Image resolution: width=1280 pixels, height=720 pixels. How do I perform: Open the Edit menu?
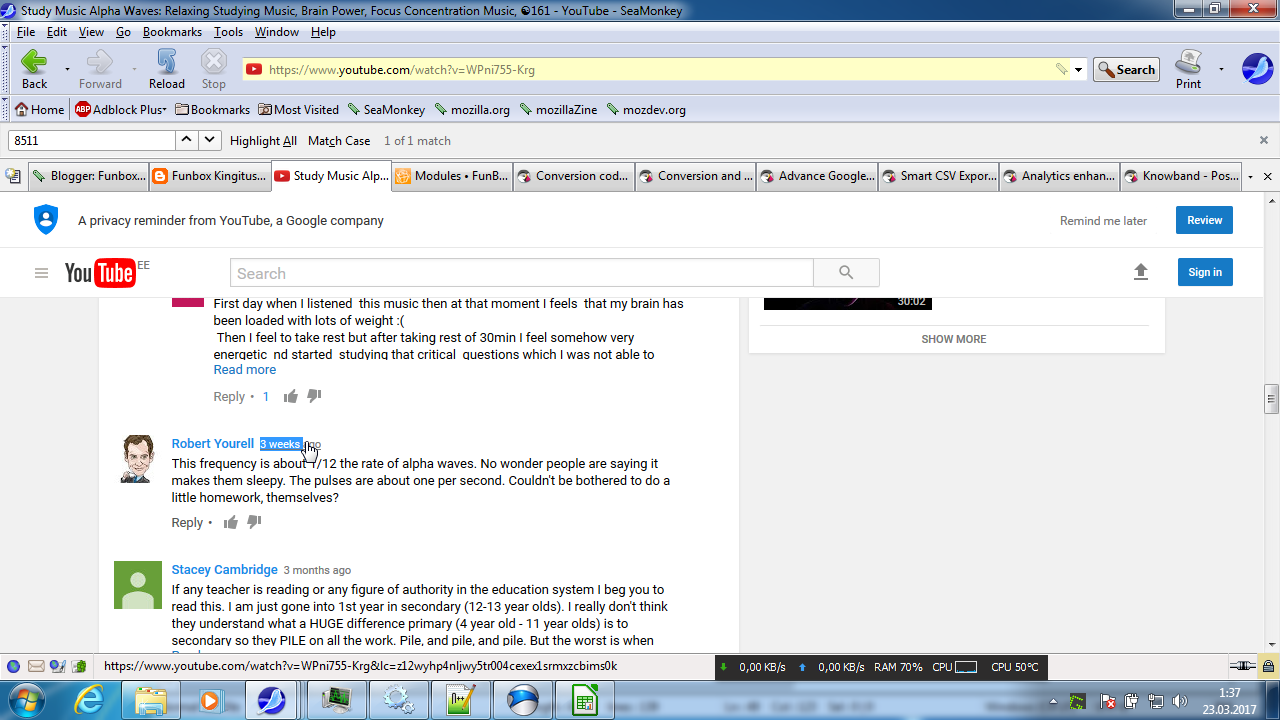[x=57, y=32]
